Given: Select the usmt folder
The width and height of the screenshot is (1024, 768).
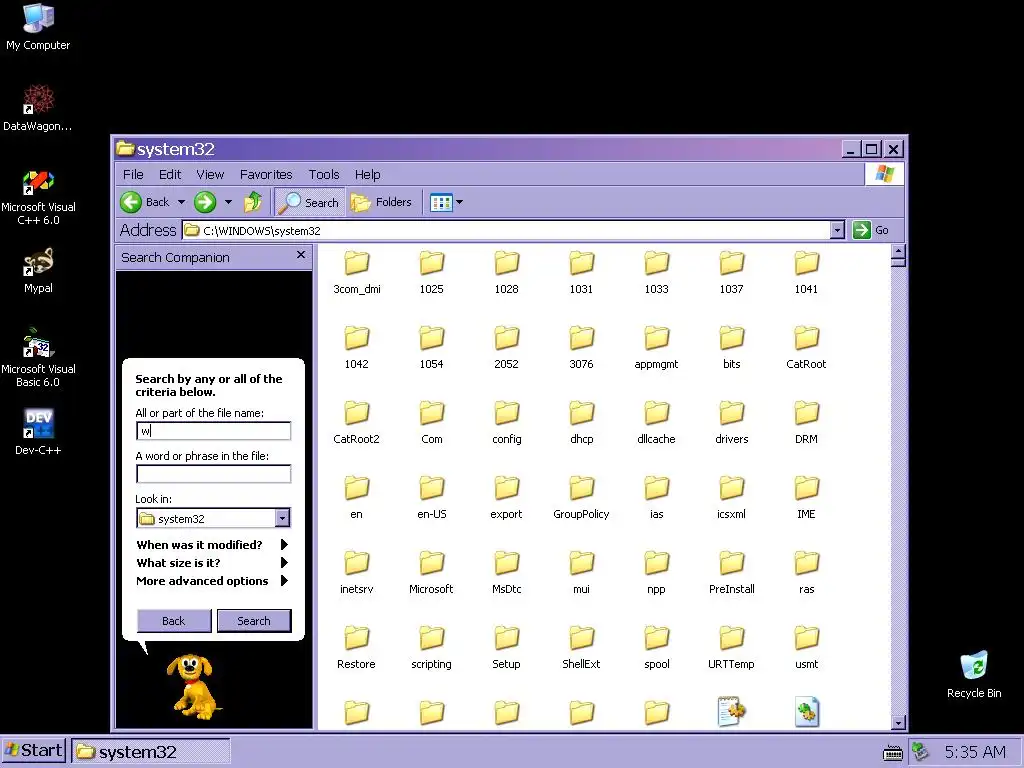Looking at the screenshot, I should [x=806, y=646].
